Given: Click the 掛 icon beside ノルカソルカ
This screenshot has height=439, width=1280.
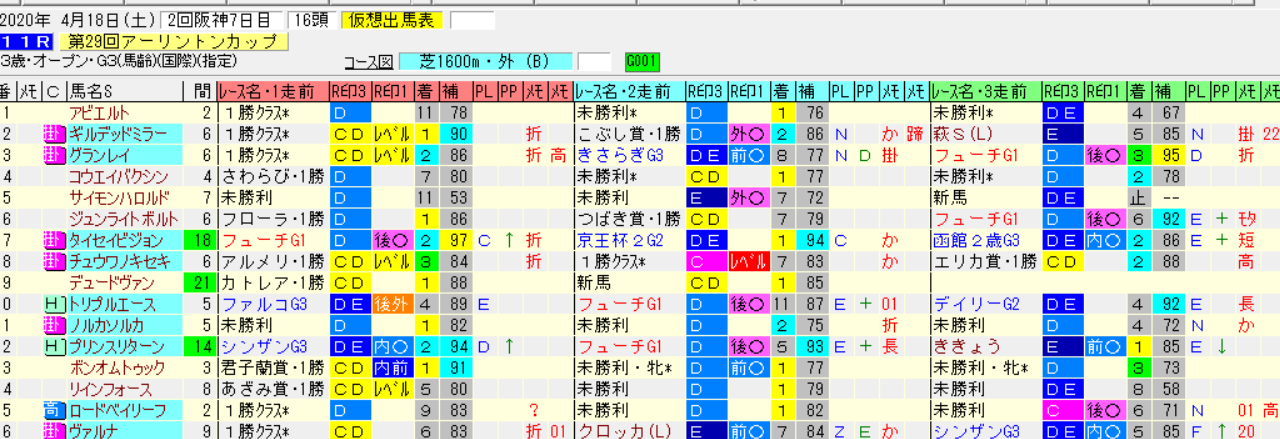Looking at the screenshot, I should tap(54, 325).
